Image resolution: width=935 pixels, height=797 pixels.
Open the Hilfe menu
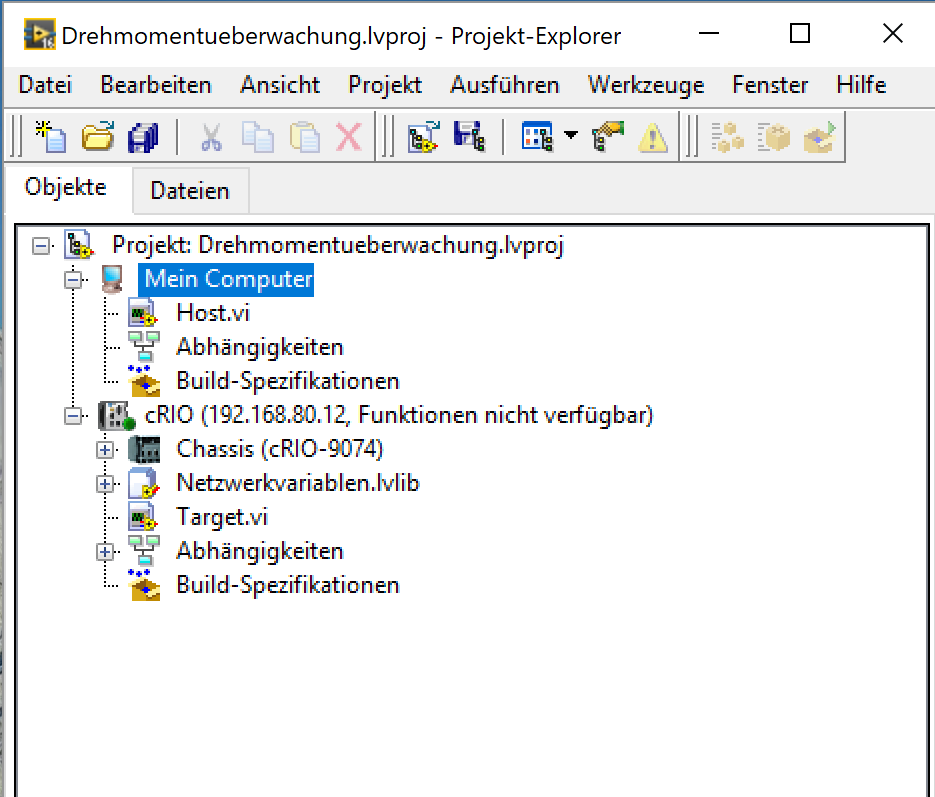(861, 85)
